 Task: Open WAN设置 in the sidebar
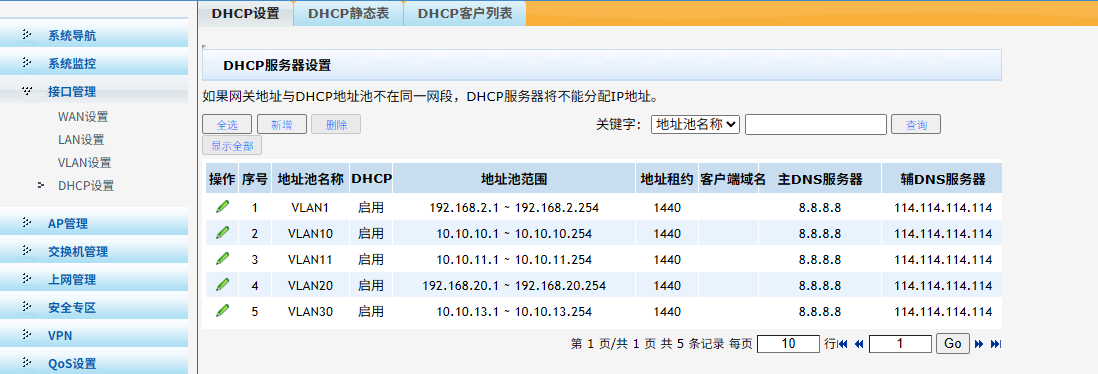pos(83,117)
